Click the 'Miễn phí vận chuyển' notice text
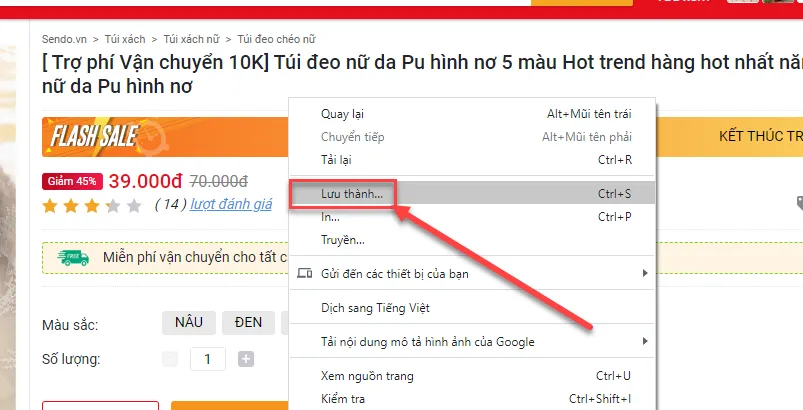This screenshot has width=803, height=410. [x=195, y=257]
